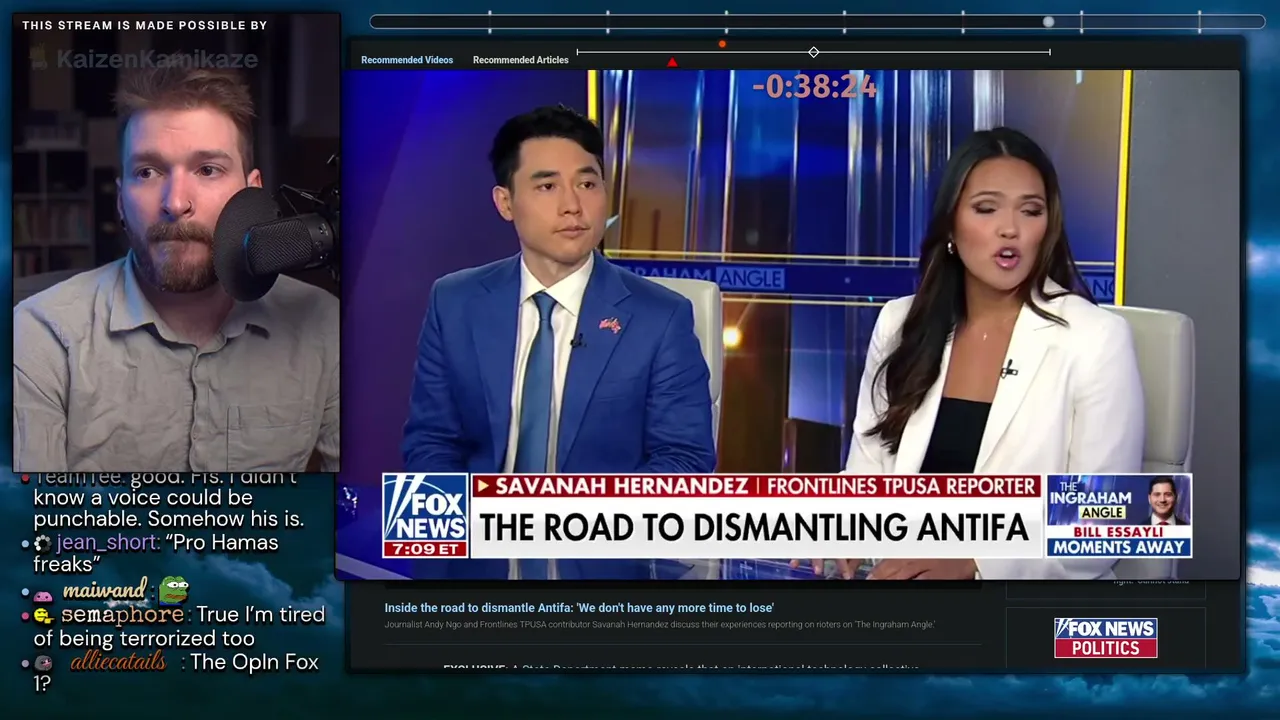The width and height of the screenshot is (1280, 720).
Task: Click the Pepe frog emote in maiwand's message
Action: pos(174,589)
